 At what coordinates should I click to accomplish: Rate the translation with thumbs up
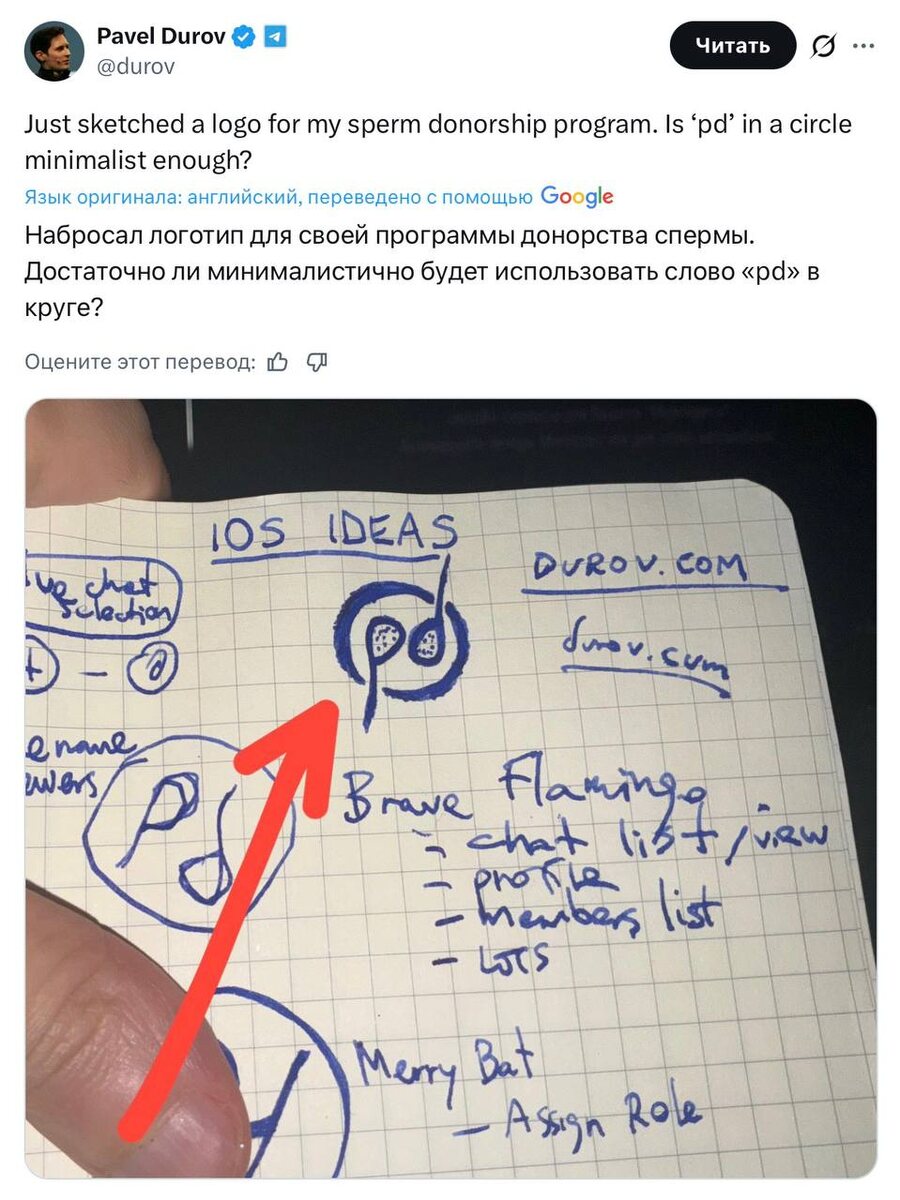pyautogui.click(x=278, y=362)
